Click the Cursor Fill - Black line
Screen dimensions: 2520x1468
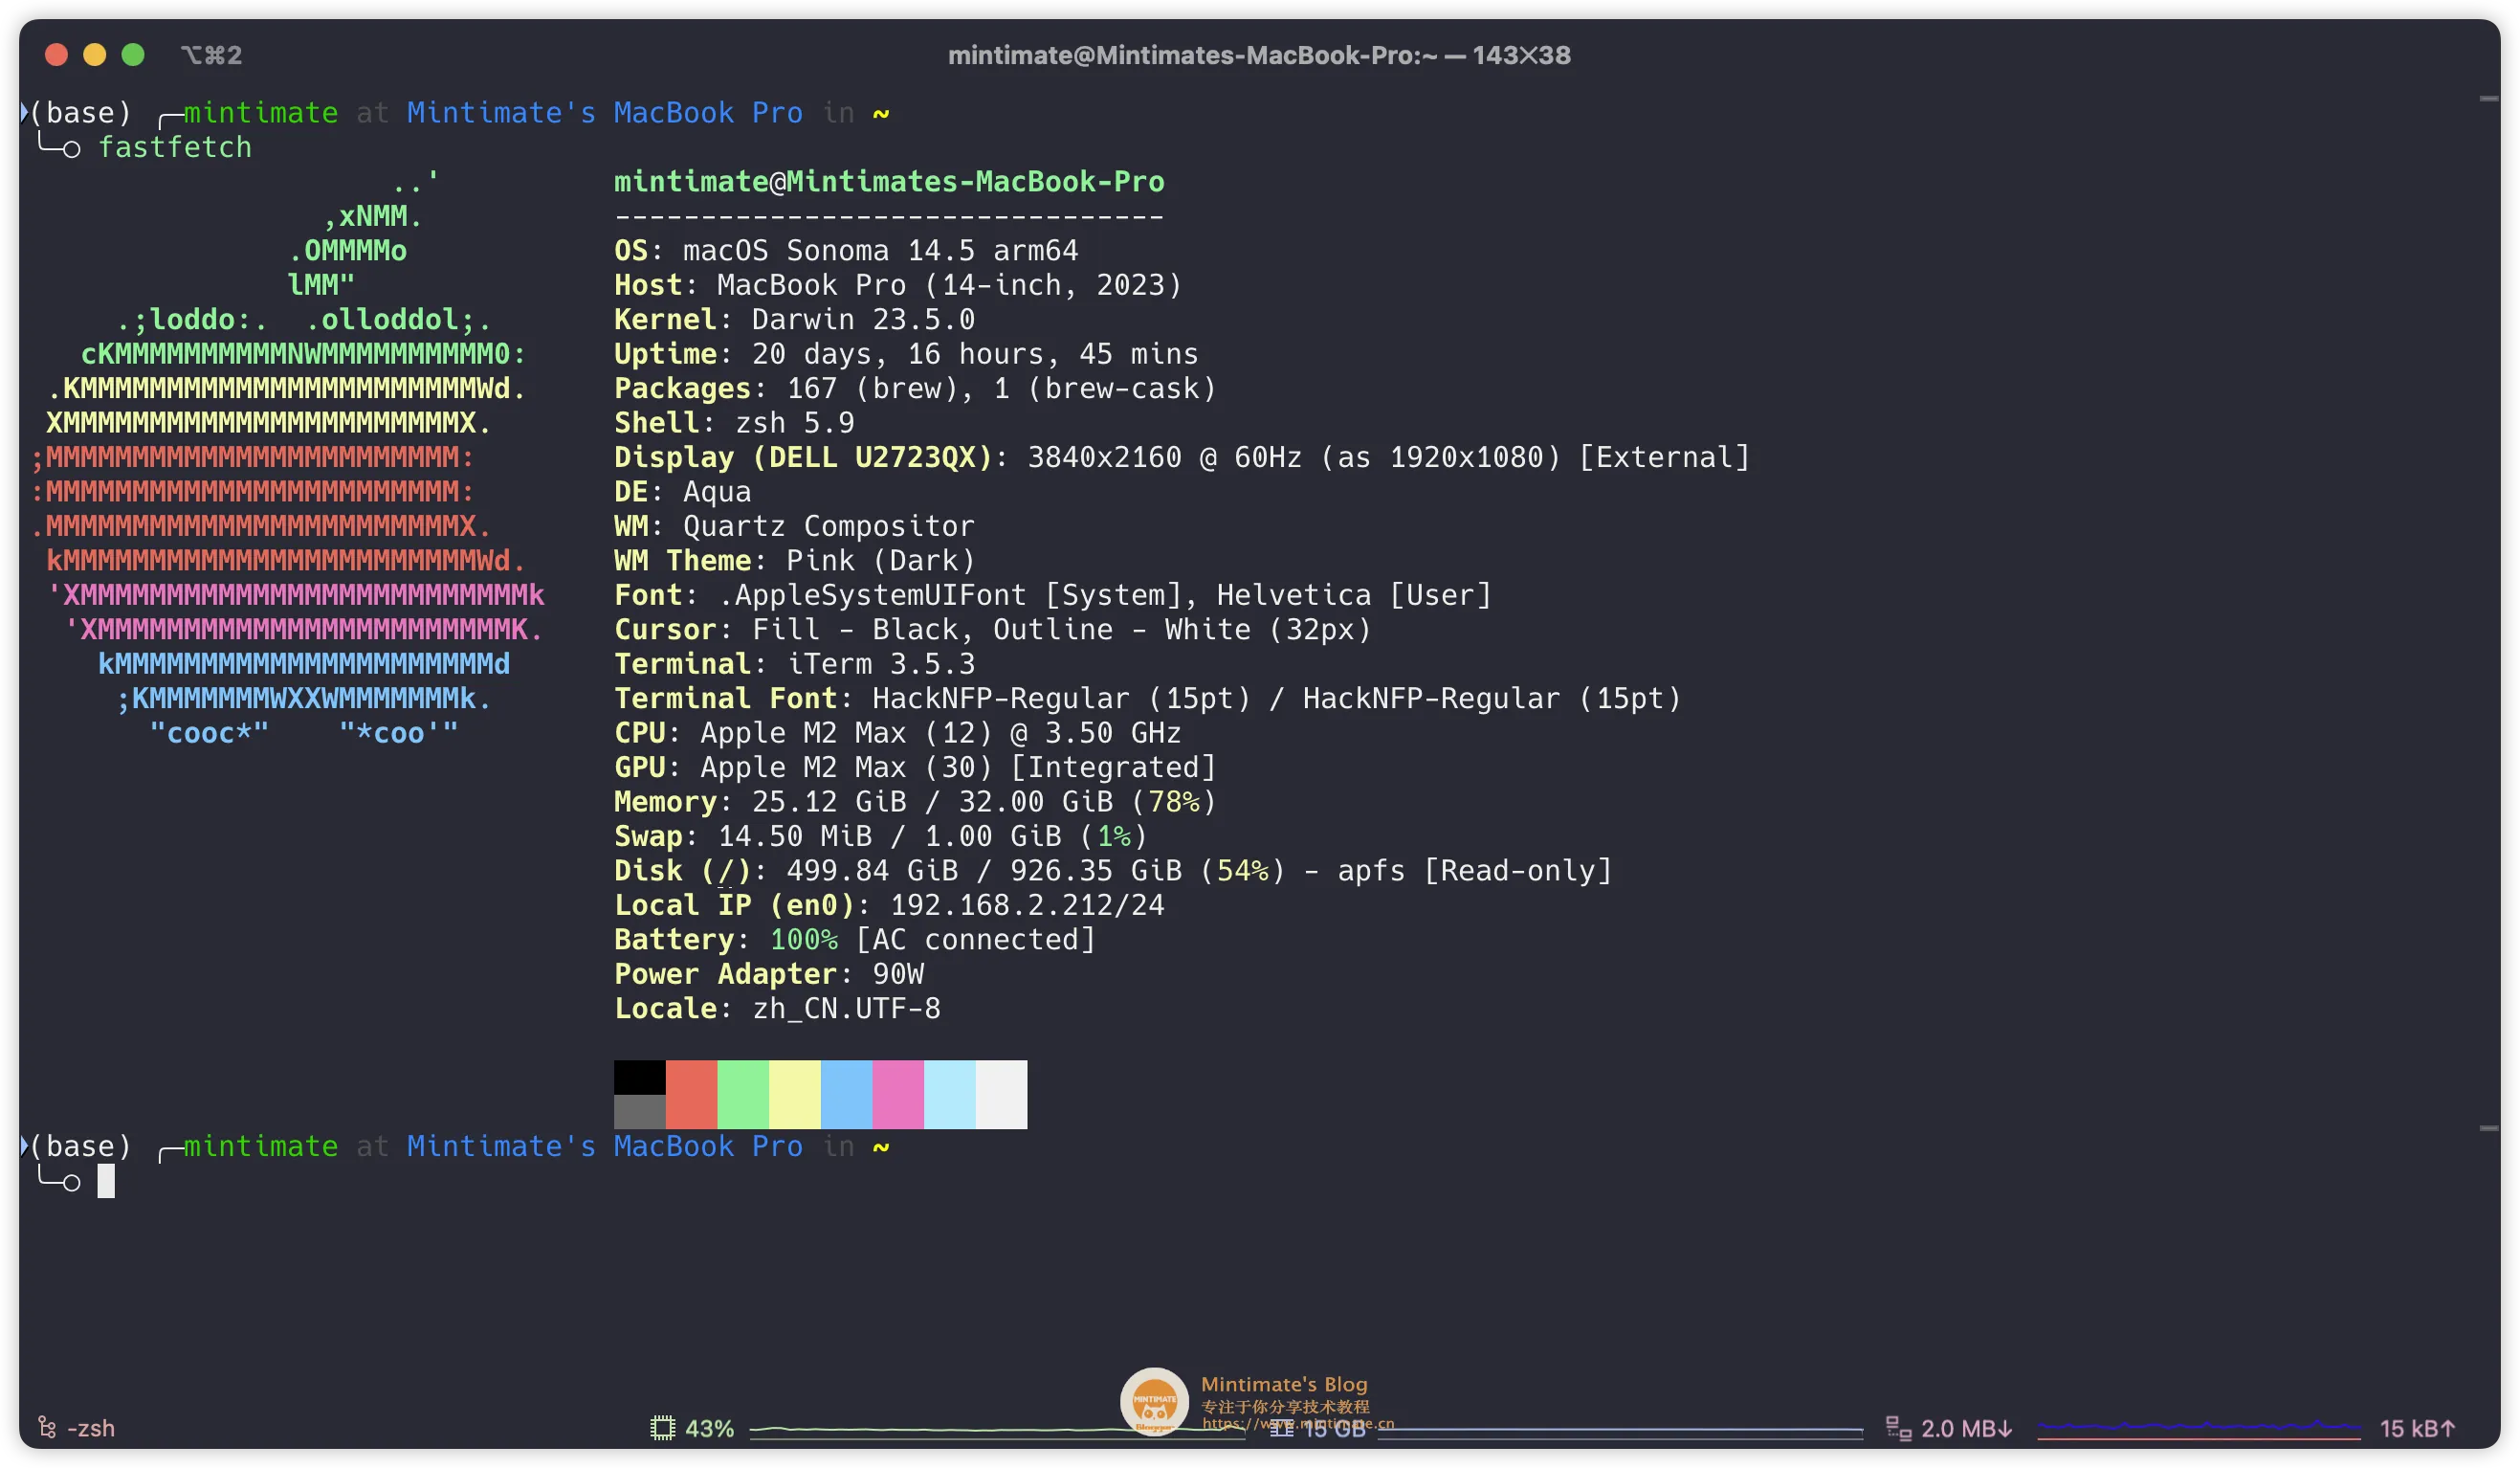[x=993, y=629]
